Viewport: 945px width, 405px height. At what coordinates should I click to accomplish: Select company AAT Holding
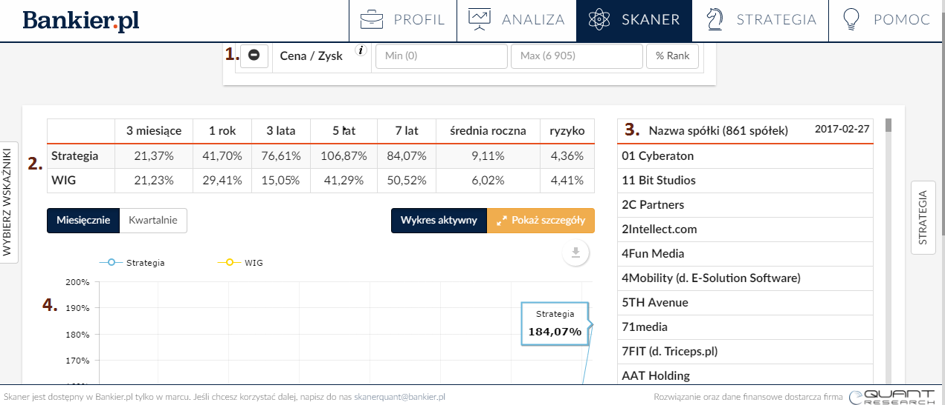pyautogui.click(x=745, y=375)
